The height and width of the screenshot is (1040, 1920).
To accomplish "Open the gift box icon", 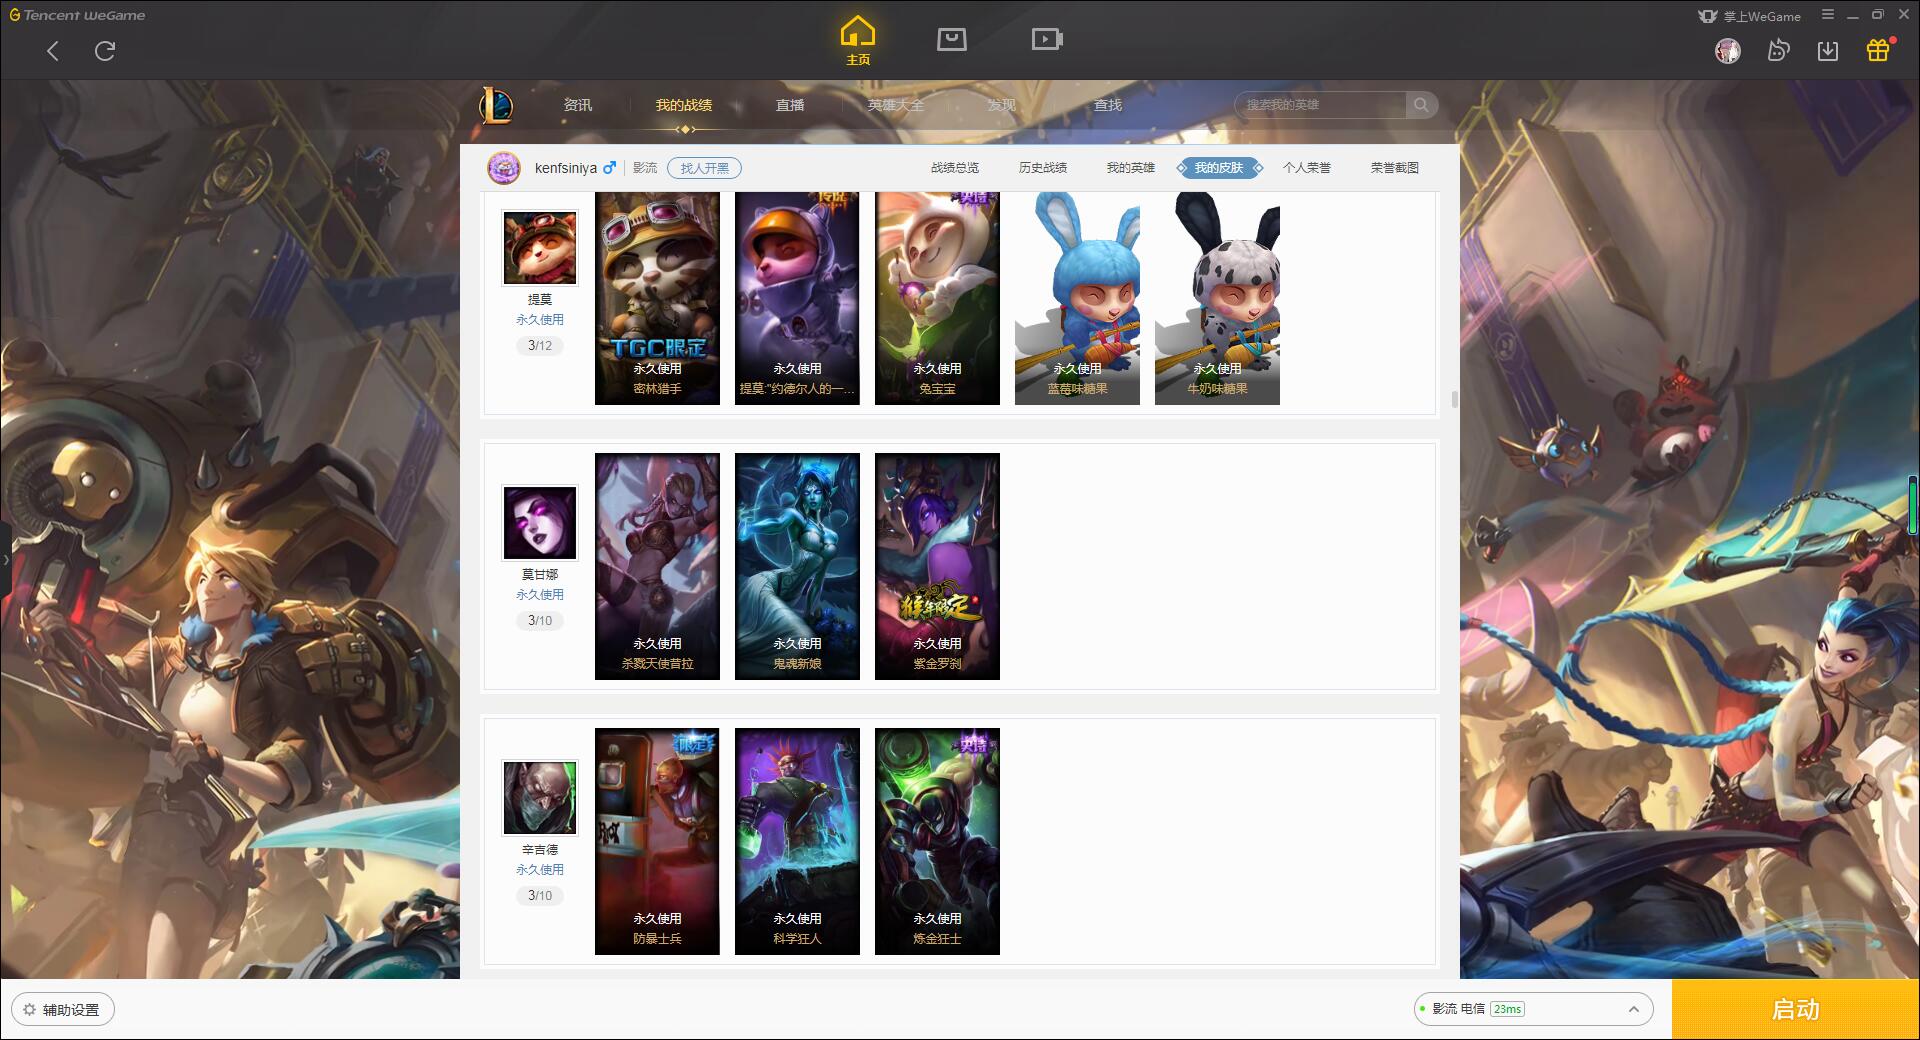I will [x=1878, y=50].
